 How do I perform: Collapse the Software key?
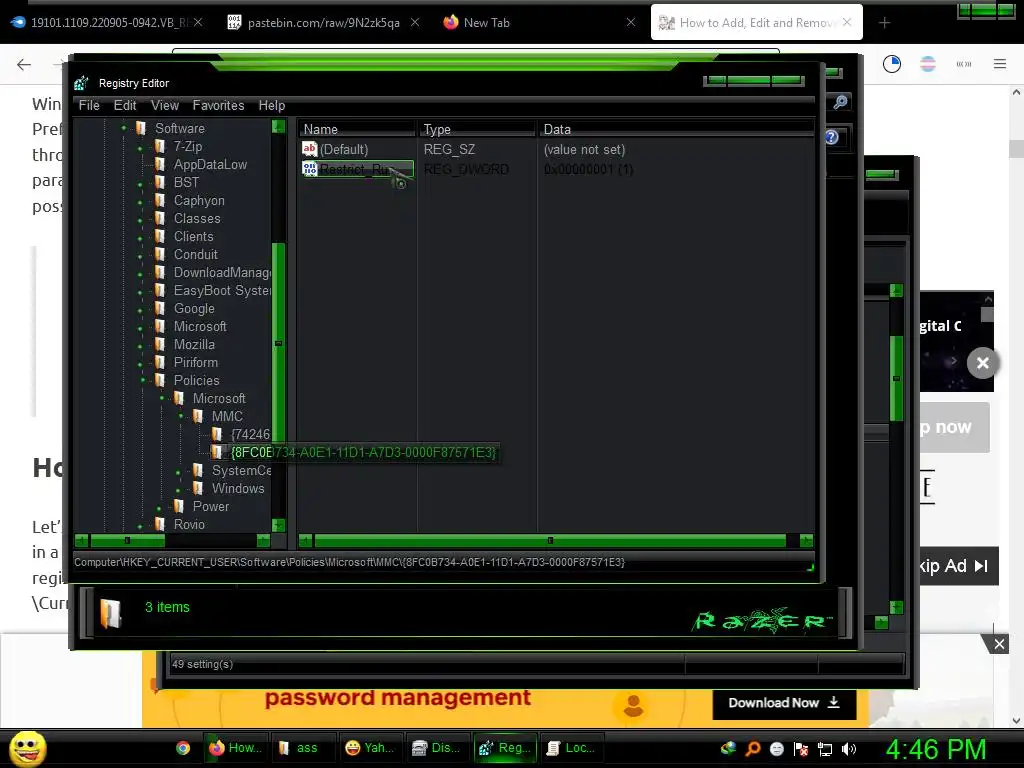[124, 128]
